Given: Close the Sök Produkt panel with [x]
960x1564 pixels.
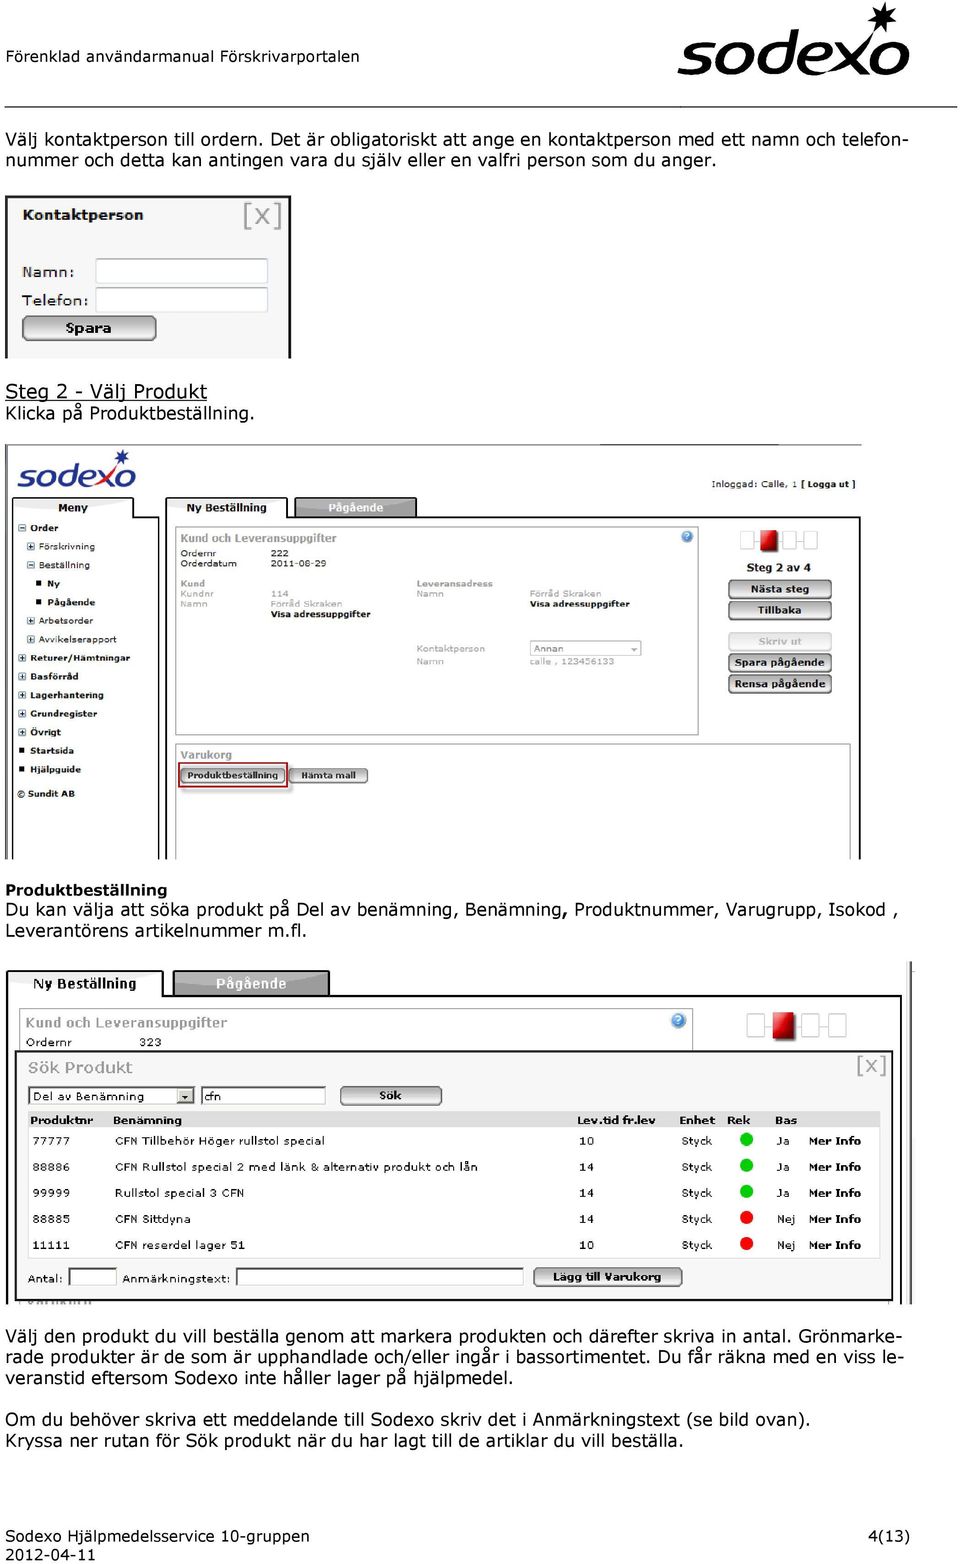Looking at the screenshot, I should coord(871,1066).
